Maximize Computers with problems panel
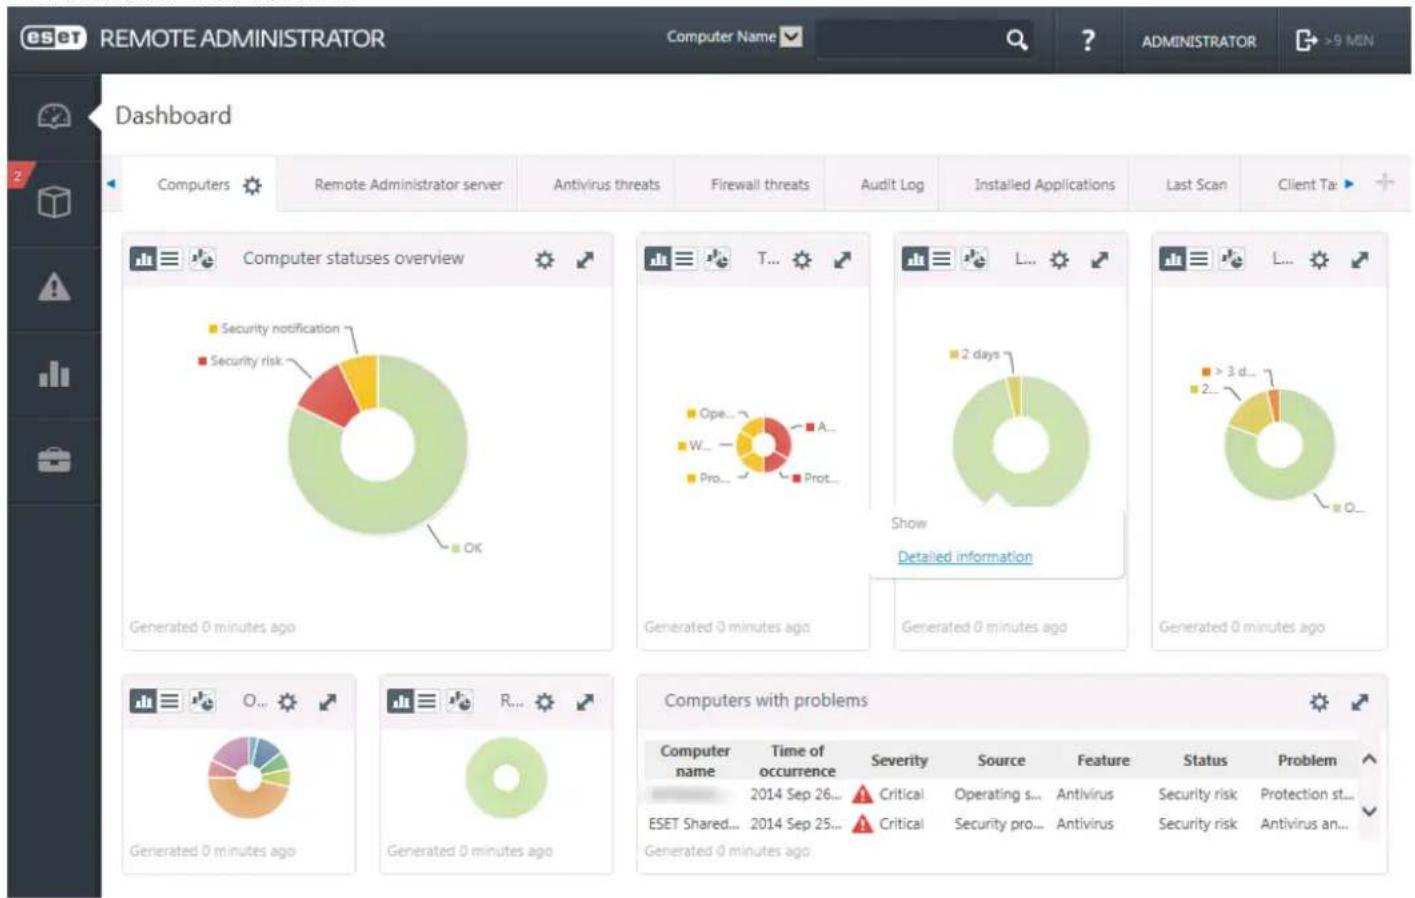Image resolution: width=1415 pixels, height=898 pixels. pyautogui.click(x=1360, y=702)
